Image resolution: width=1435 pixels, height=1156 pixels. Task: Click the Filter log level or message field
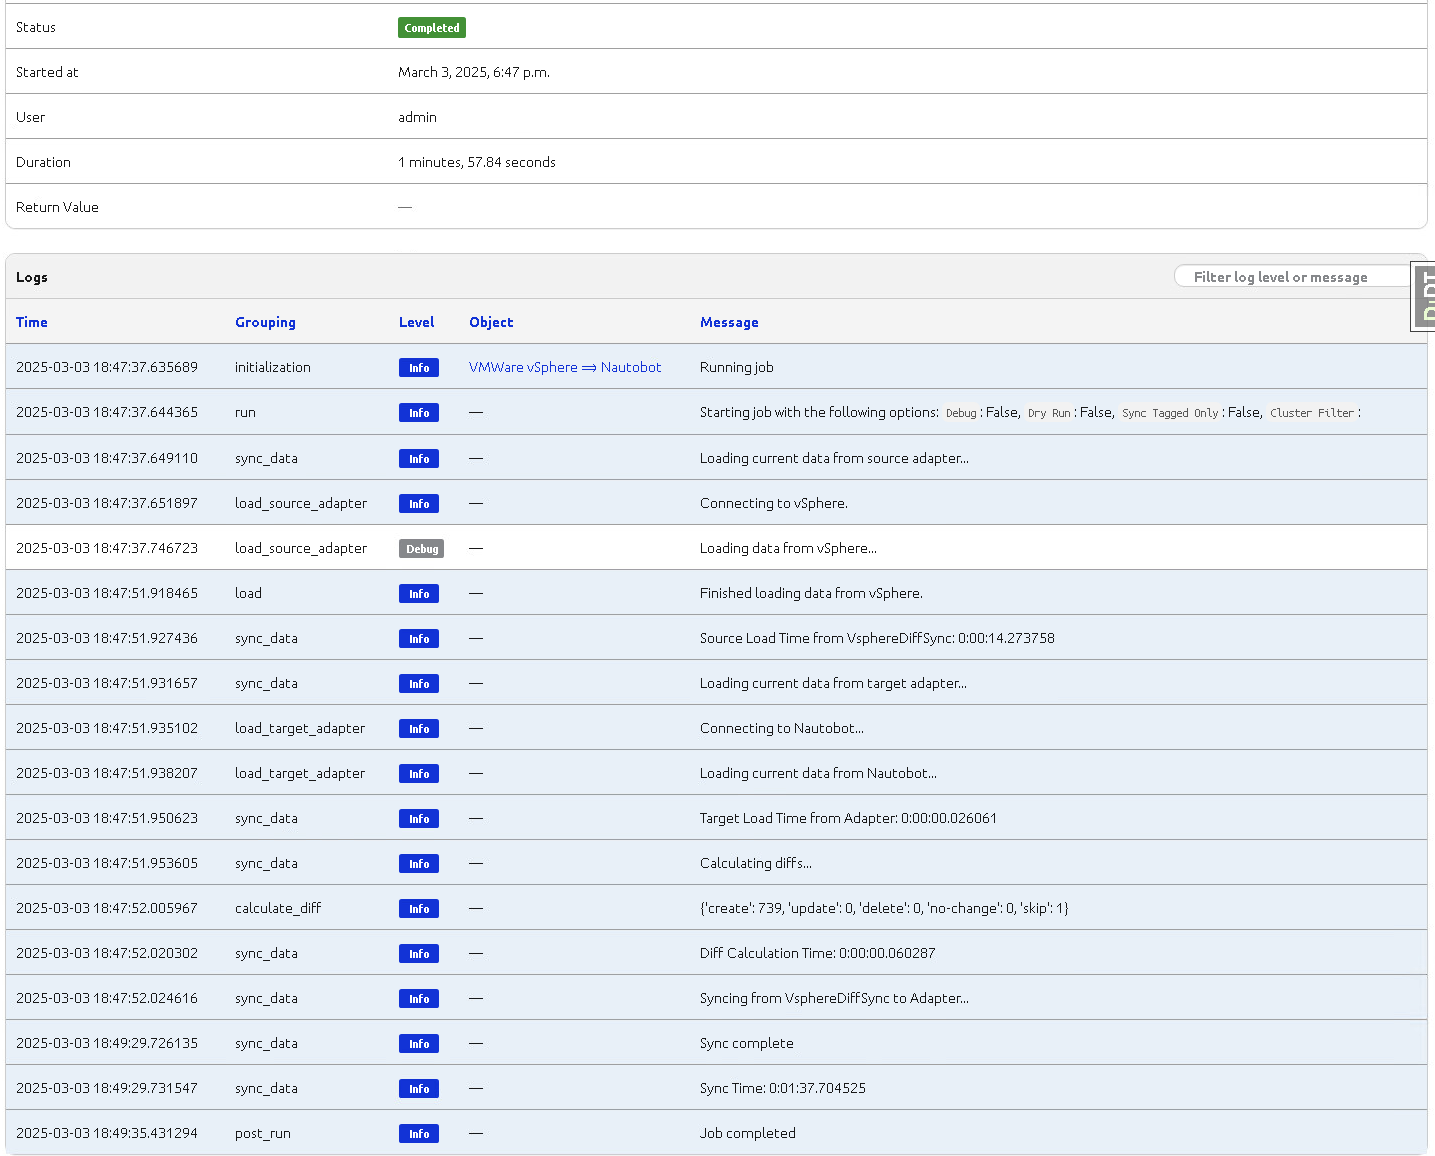click(x=1290, y=277)
